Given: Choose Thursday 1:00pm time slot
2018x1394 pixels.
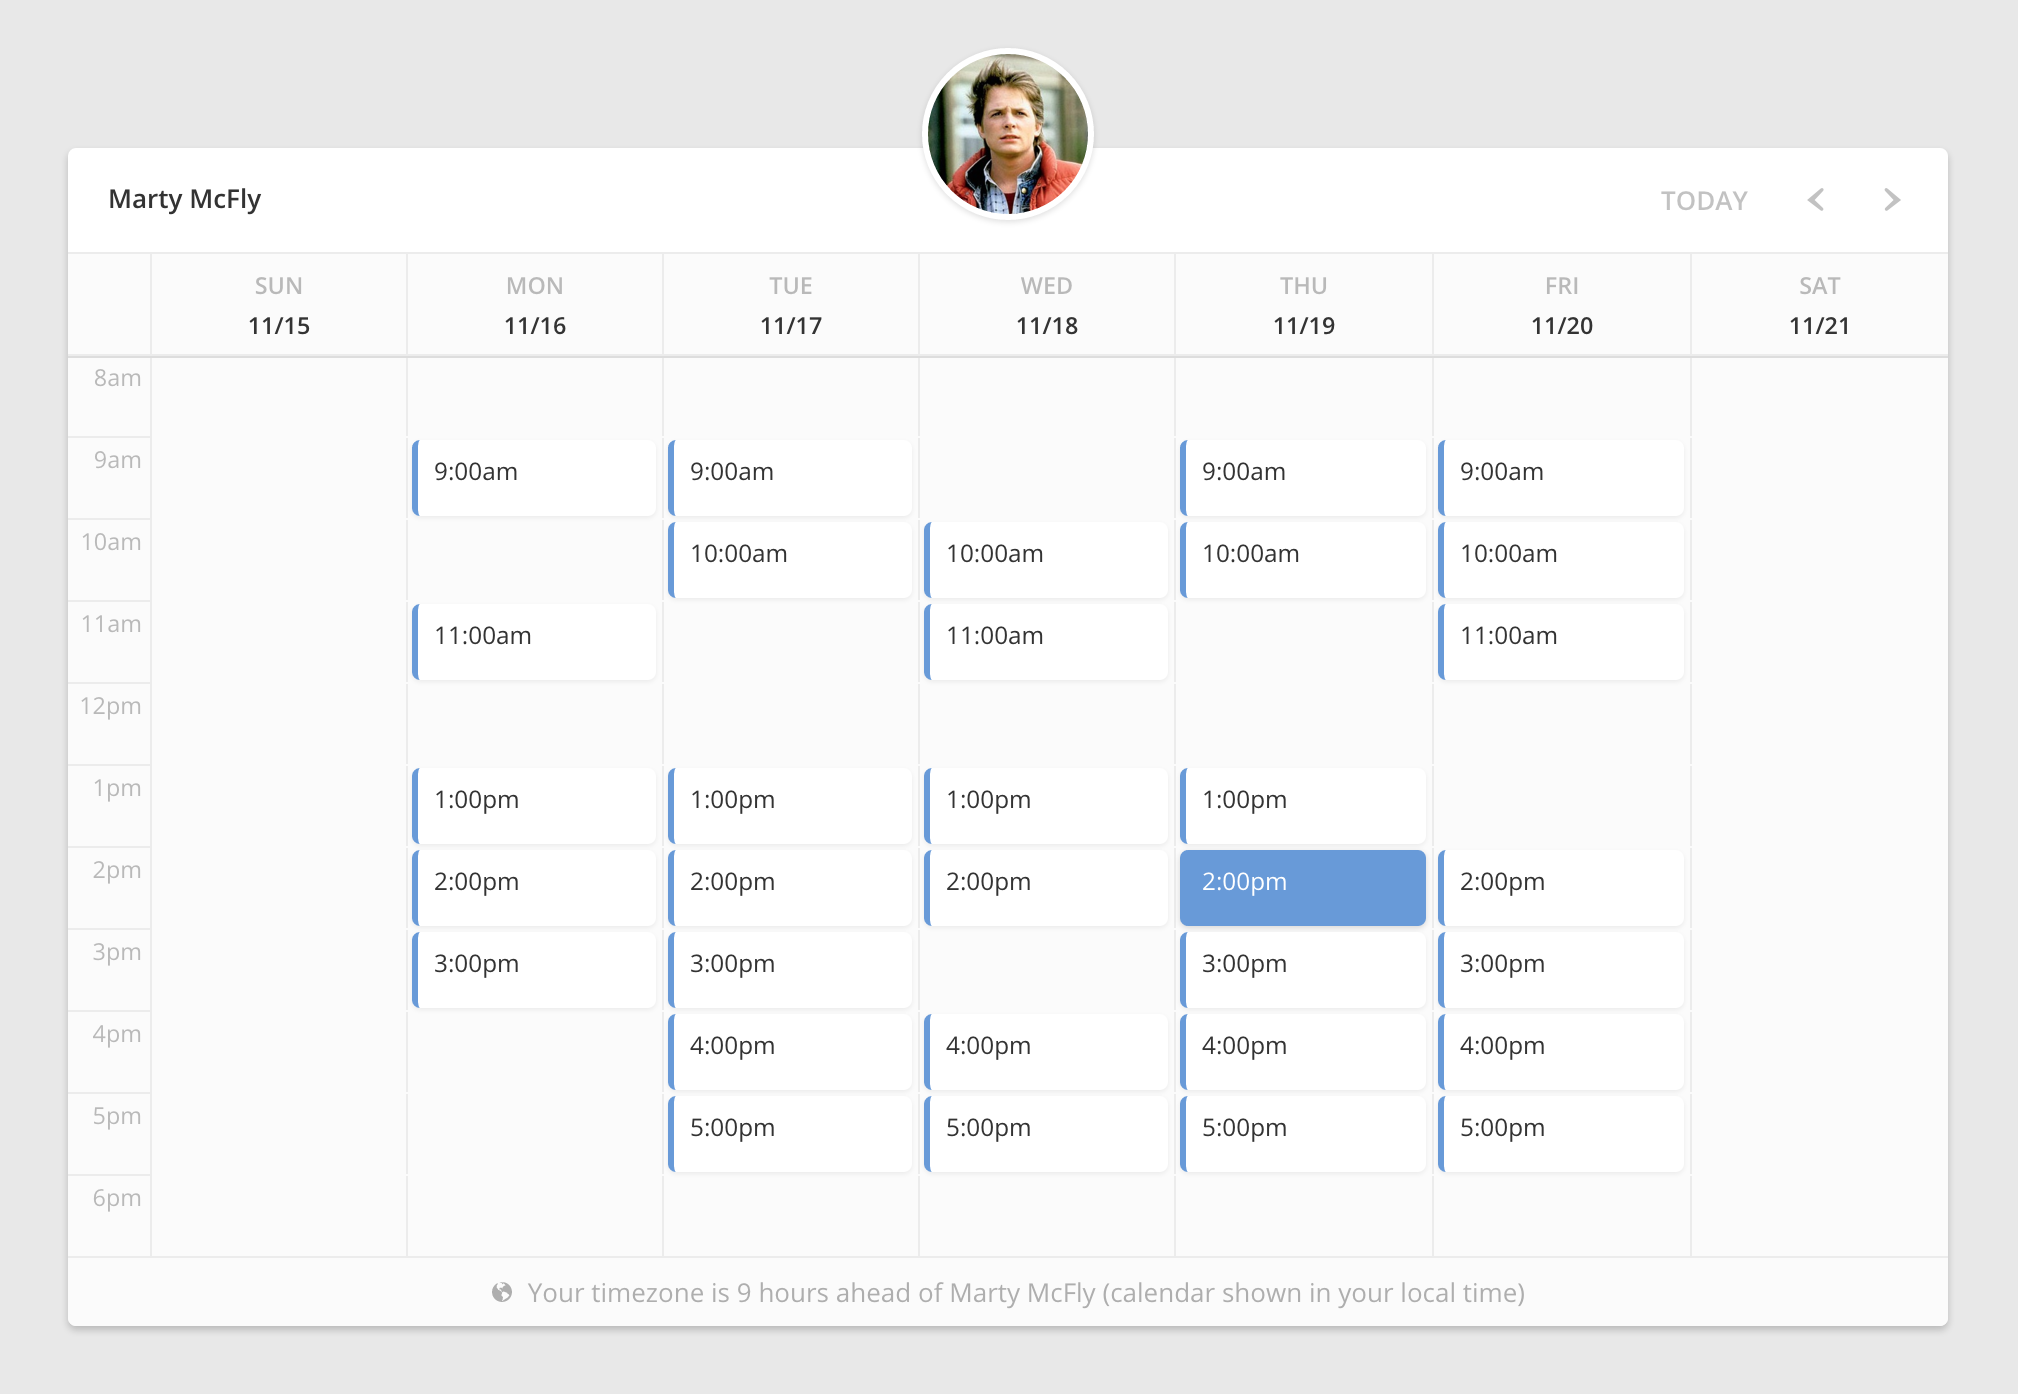Looking at the screenshot, I should click(1302, 805).
